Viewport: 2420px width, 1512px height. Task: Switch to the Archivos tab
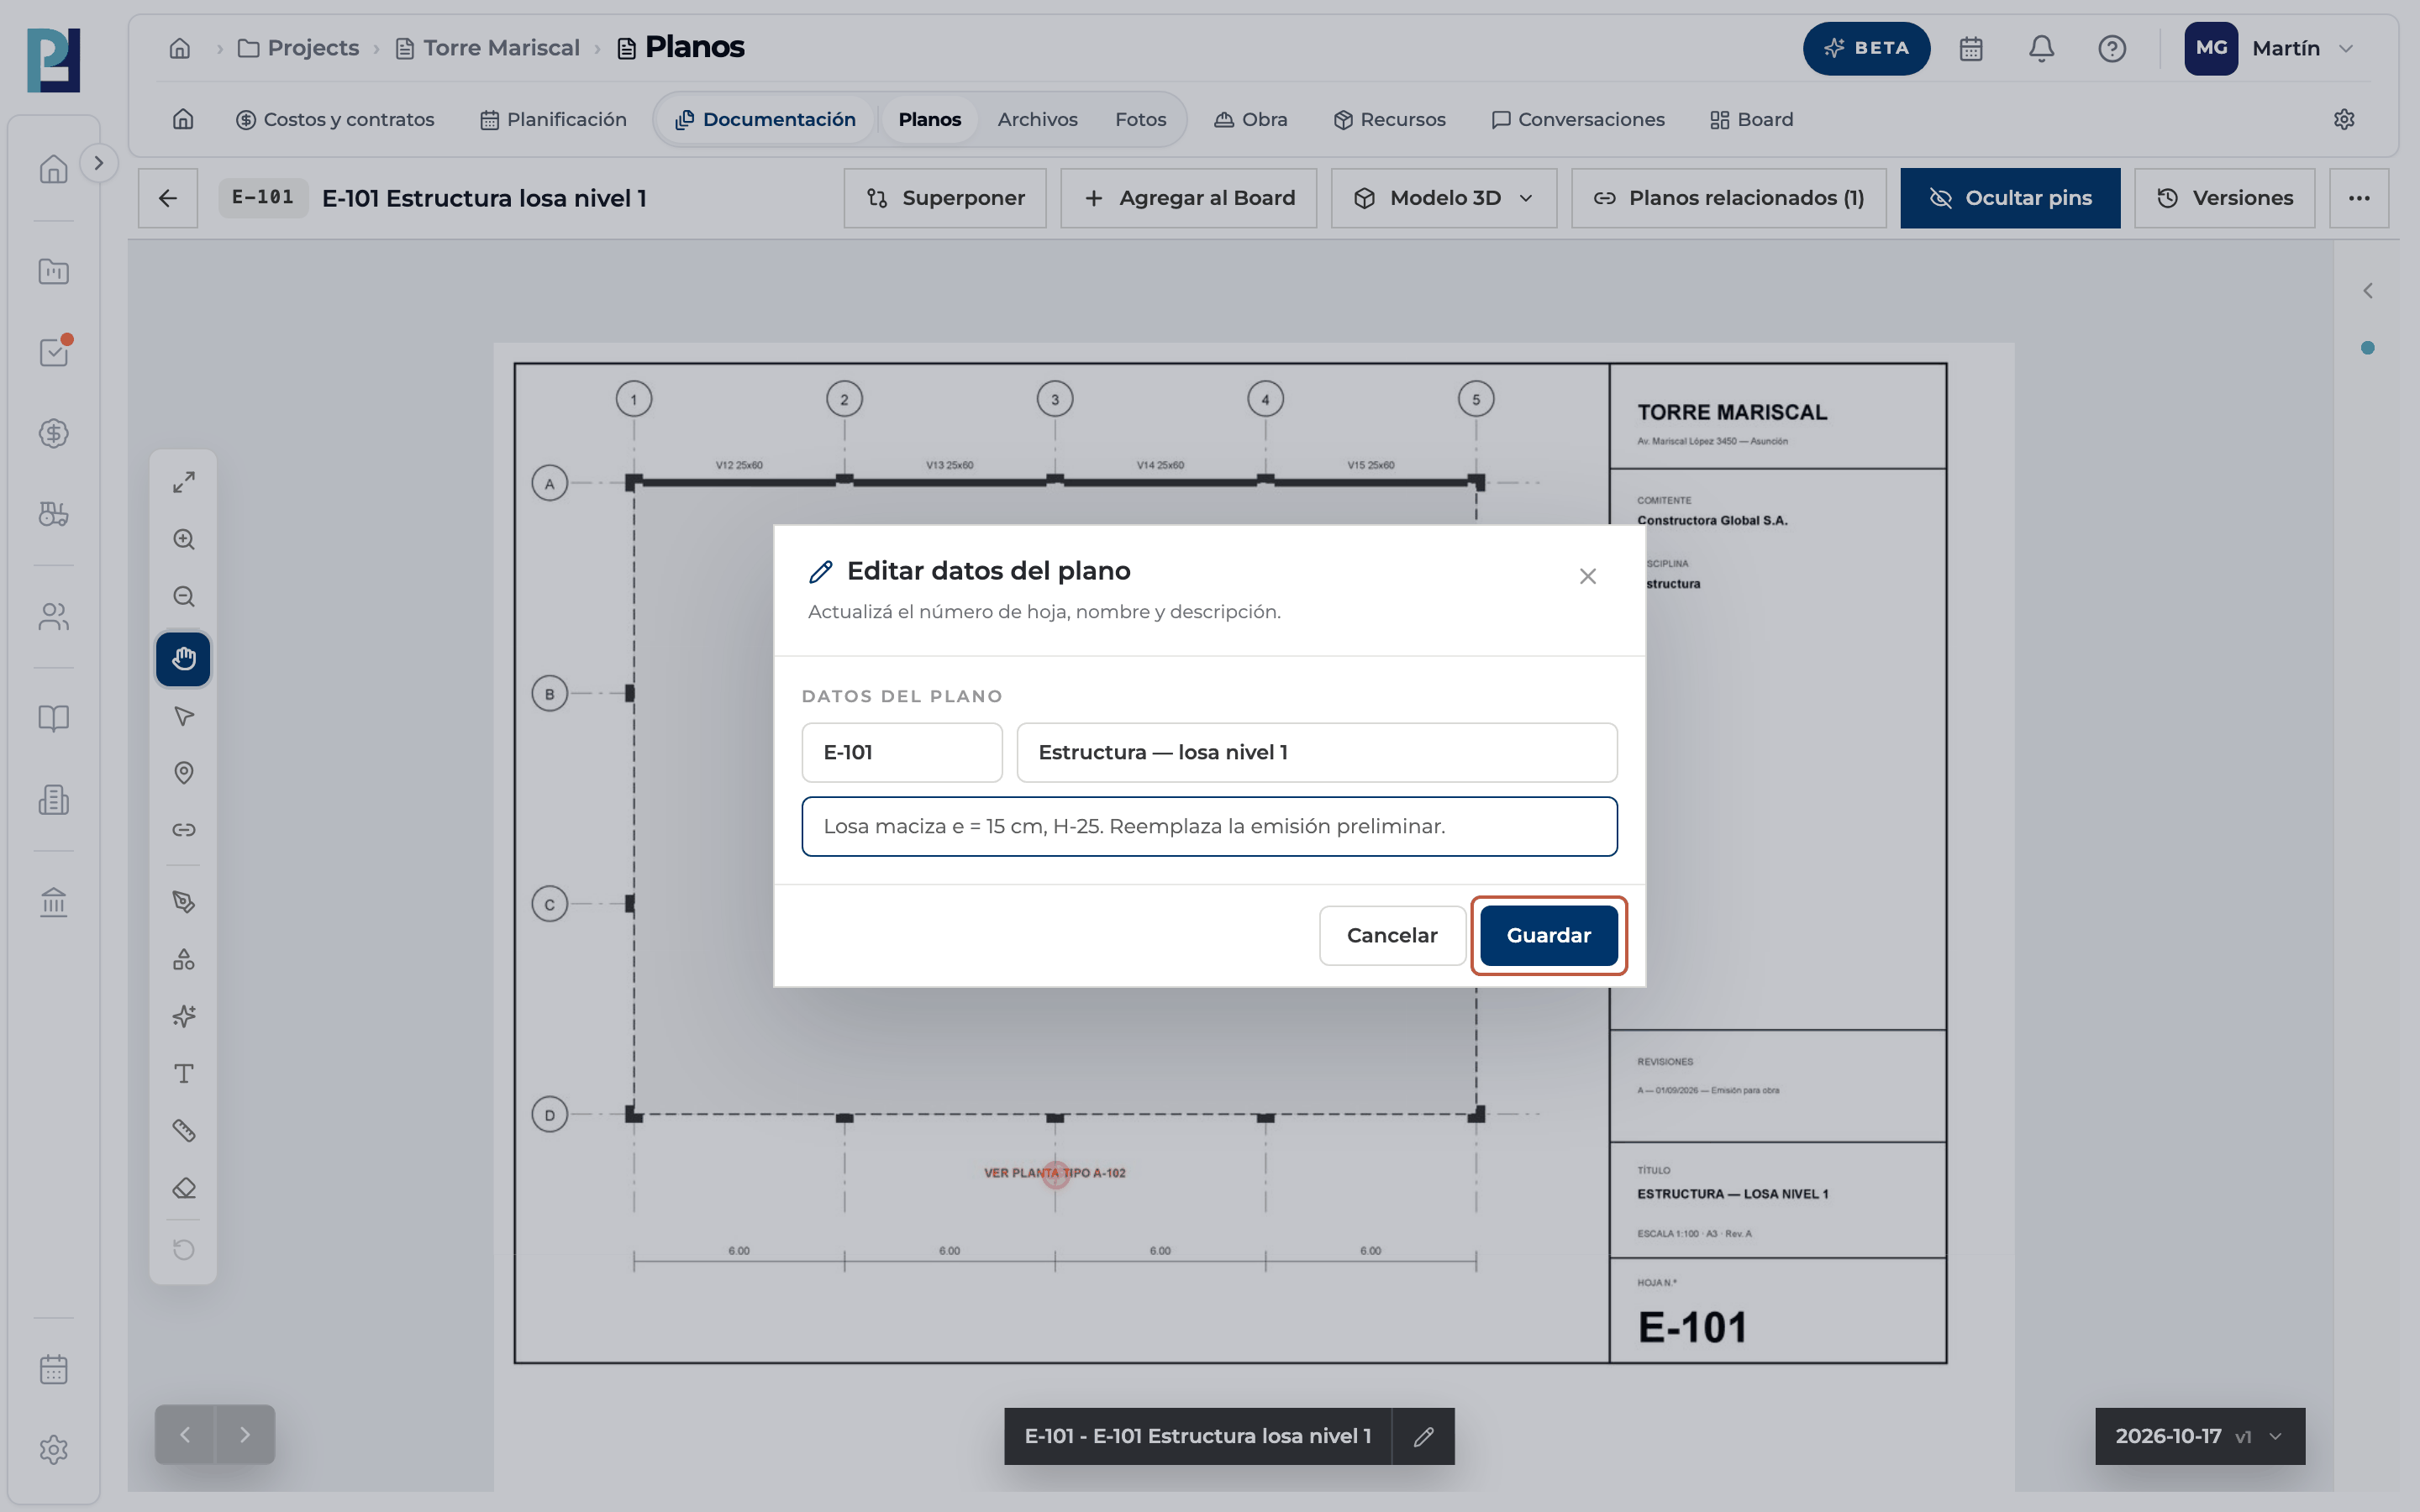[x=1037, y=119]
